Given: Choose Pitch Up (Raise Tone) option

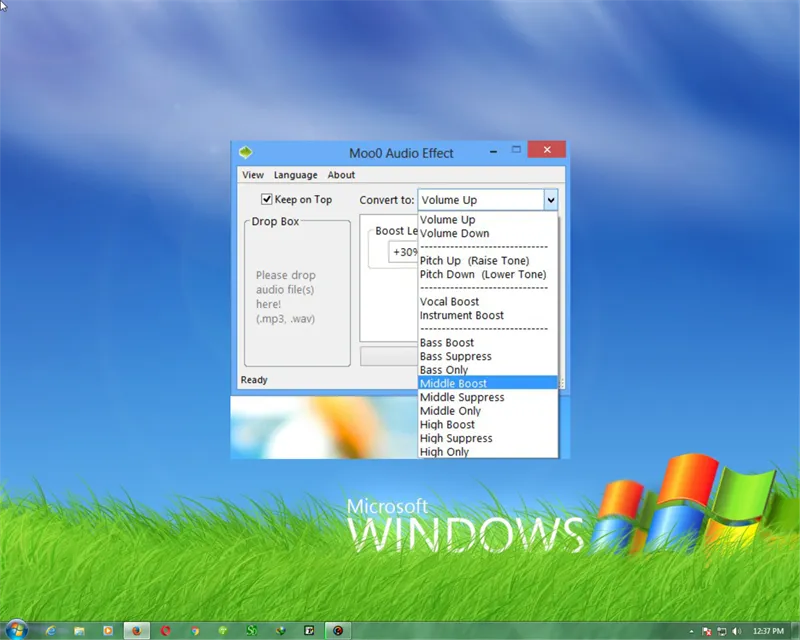Looking at the screenshot, I should (x=474, y=261).
